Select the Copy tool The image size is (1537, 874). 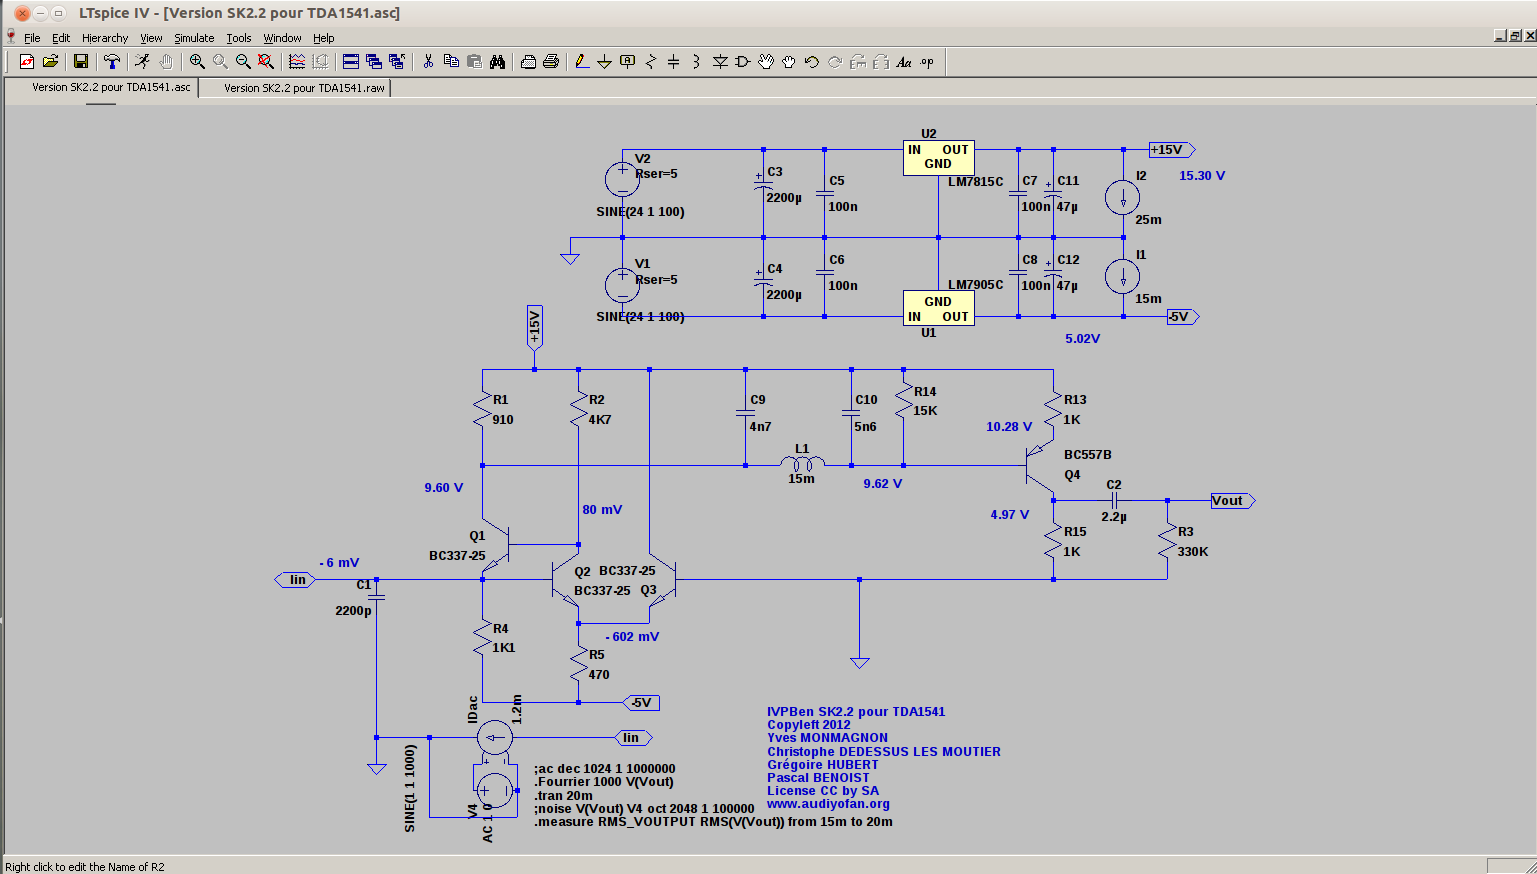tap(451, 61)
